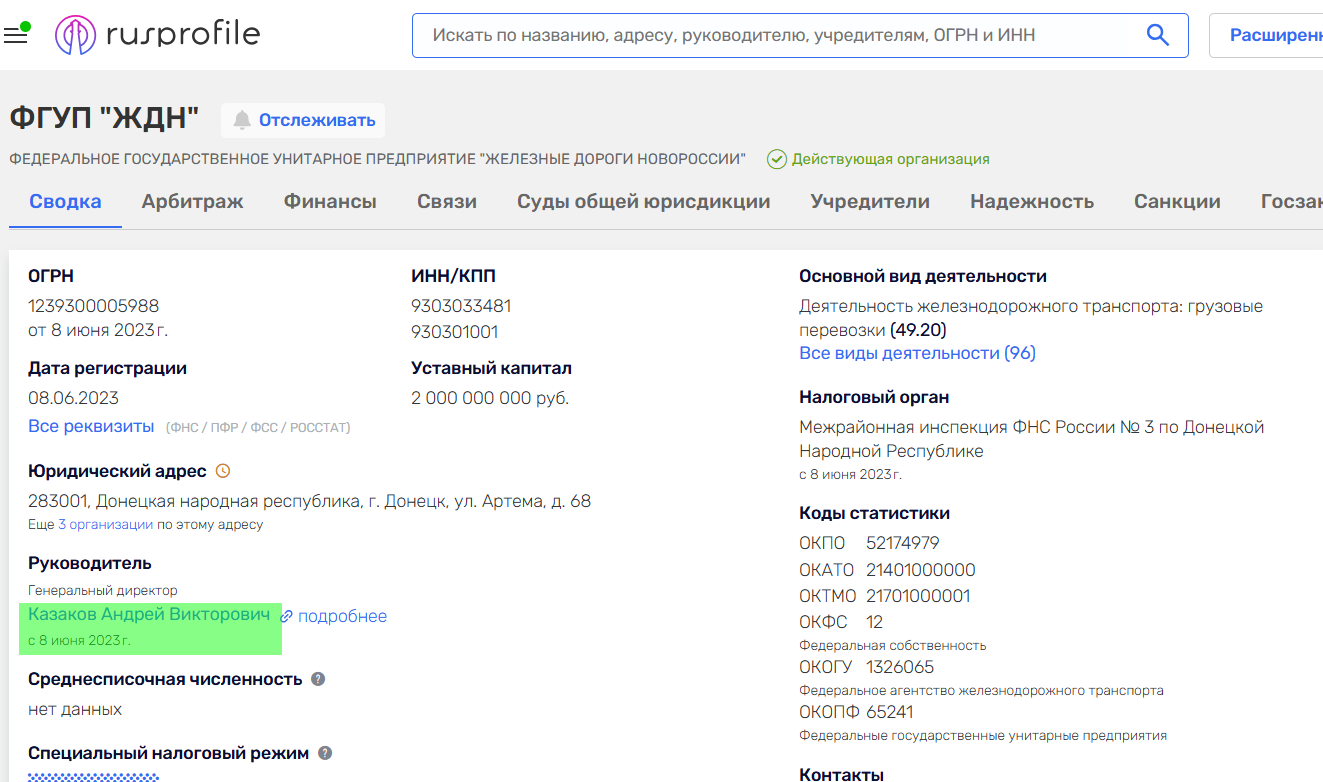Click the Расширенный search button
The width and height of the screenshot is (1323, 782).
point(1272,35)
